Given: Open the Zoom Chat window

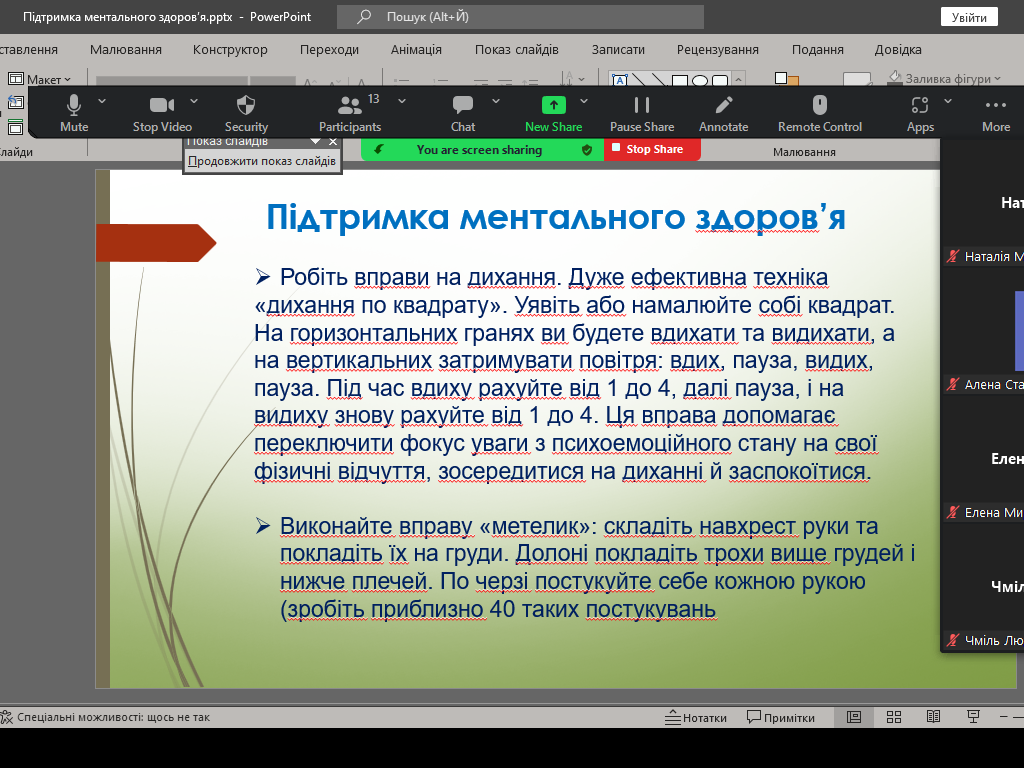Looking at the screenshot, I should [463, 112].
